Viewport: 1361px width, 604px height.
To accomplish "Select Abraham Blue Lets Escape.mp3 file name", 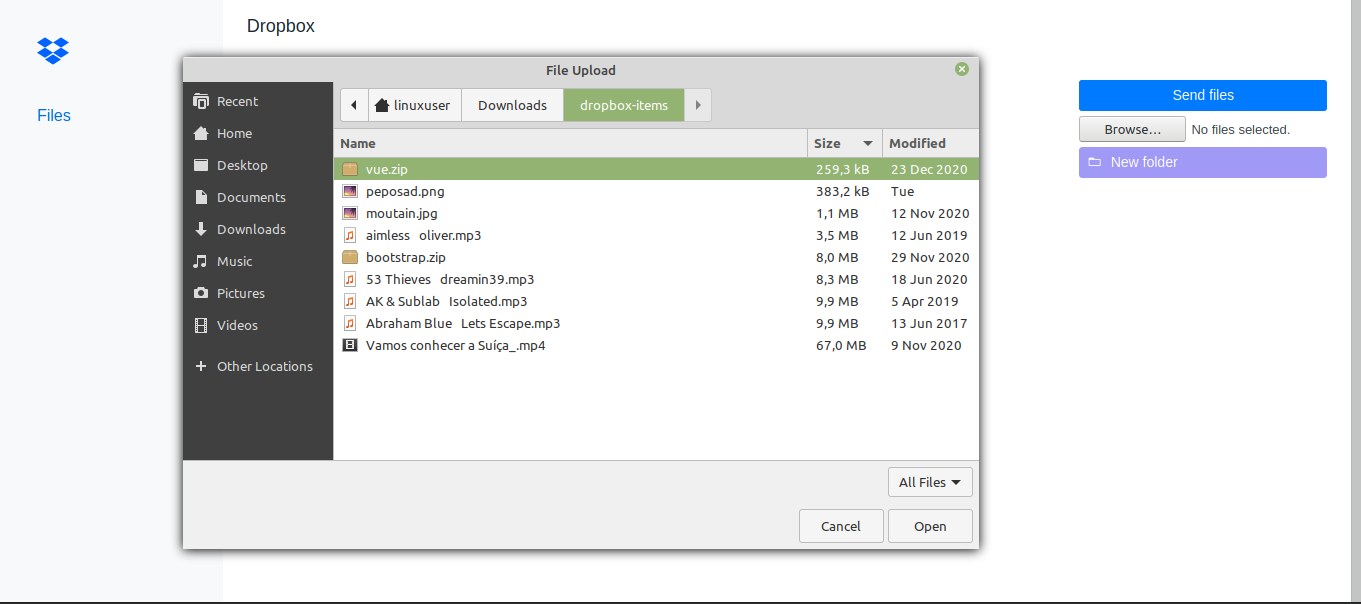I will tap(463, 323).
